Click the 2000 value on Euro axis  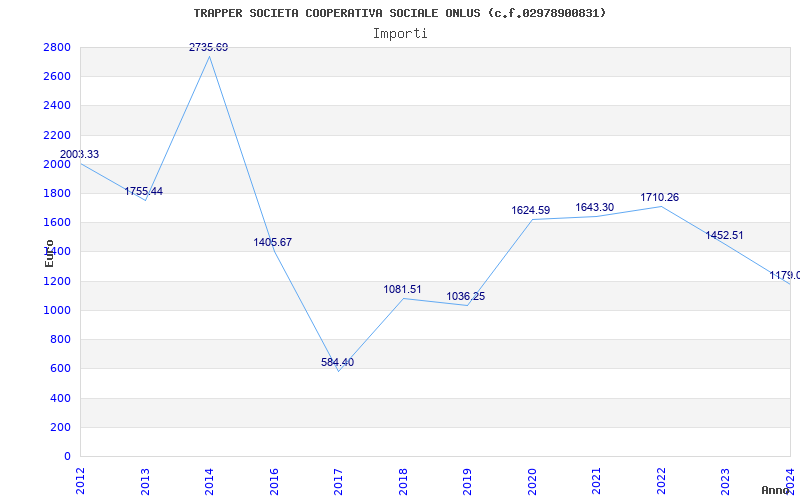57,164
